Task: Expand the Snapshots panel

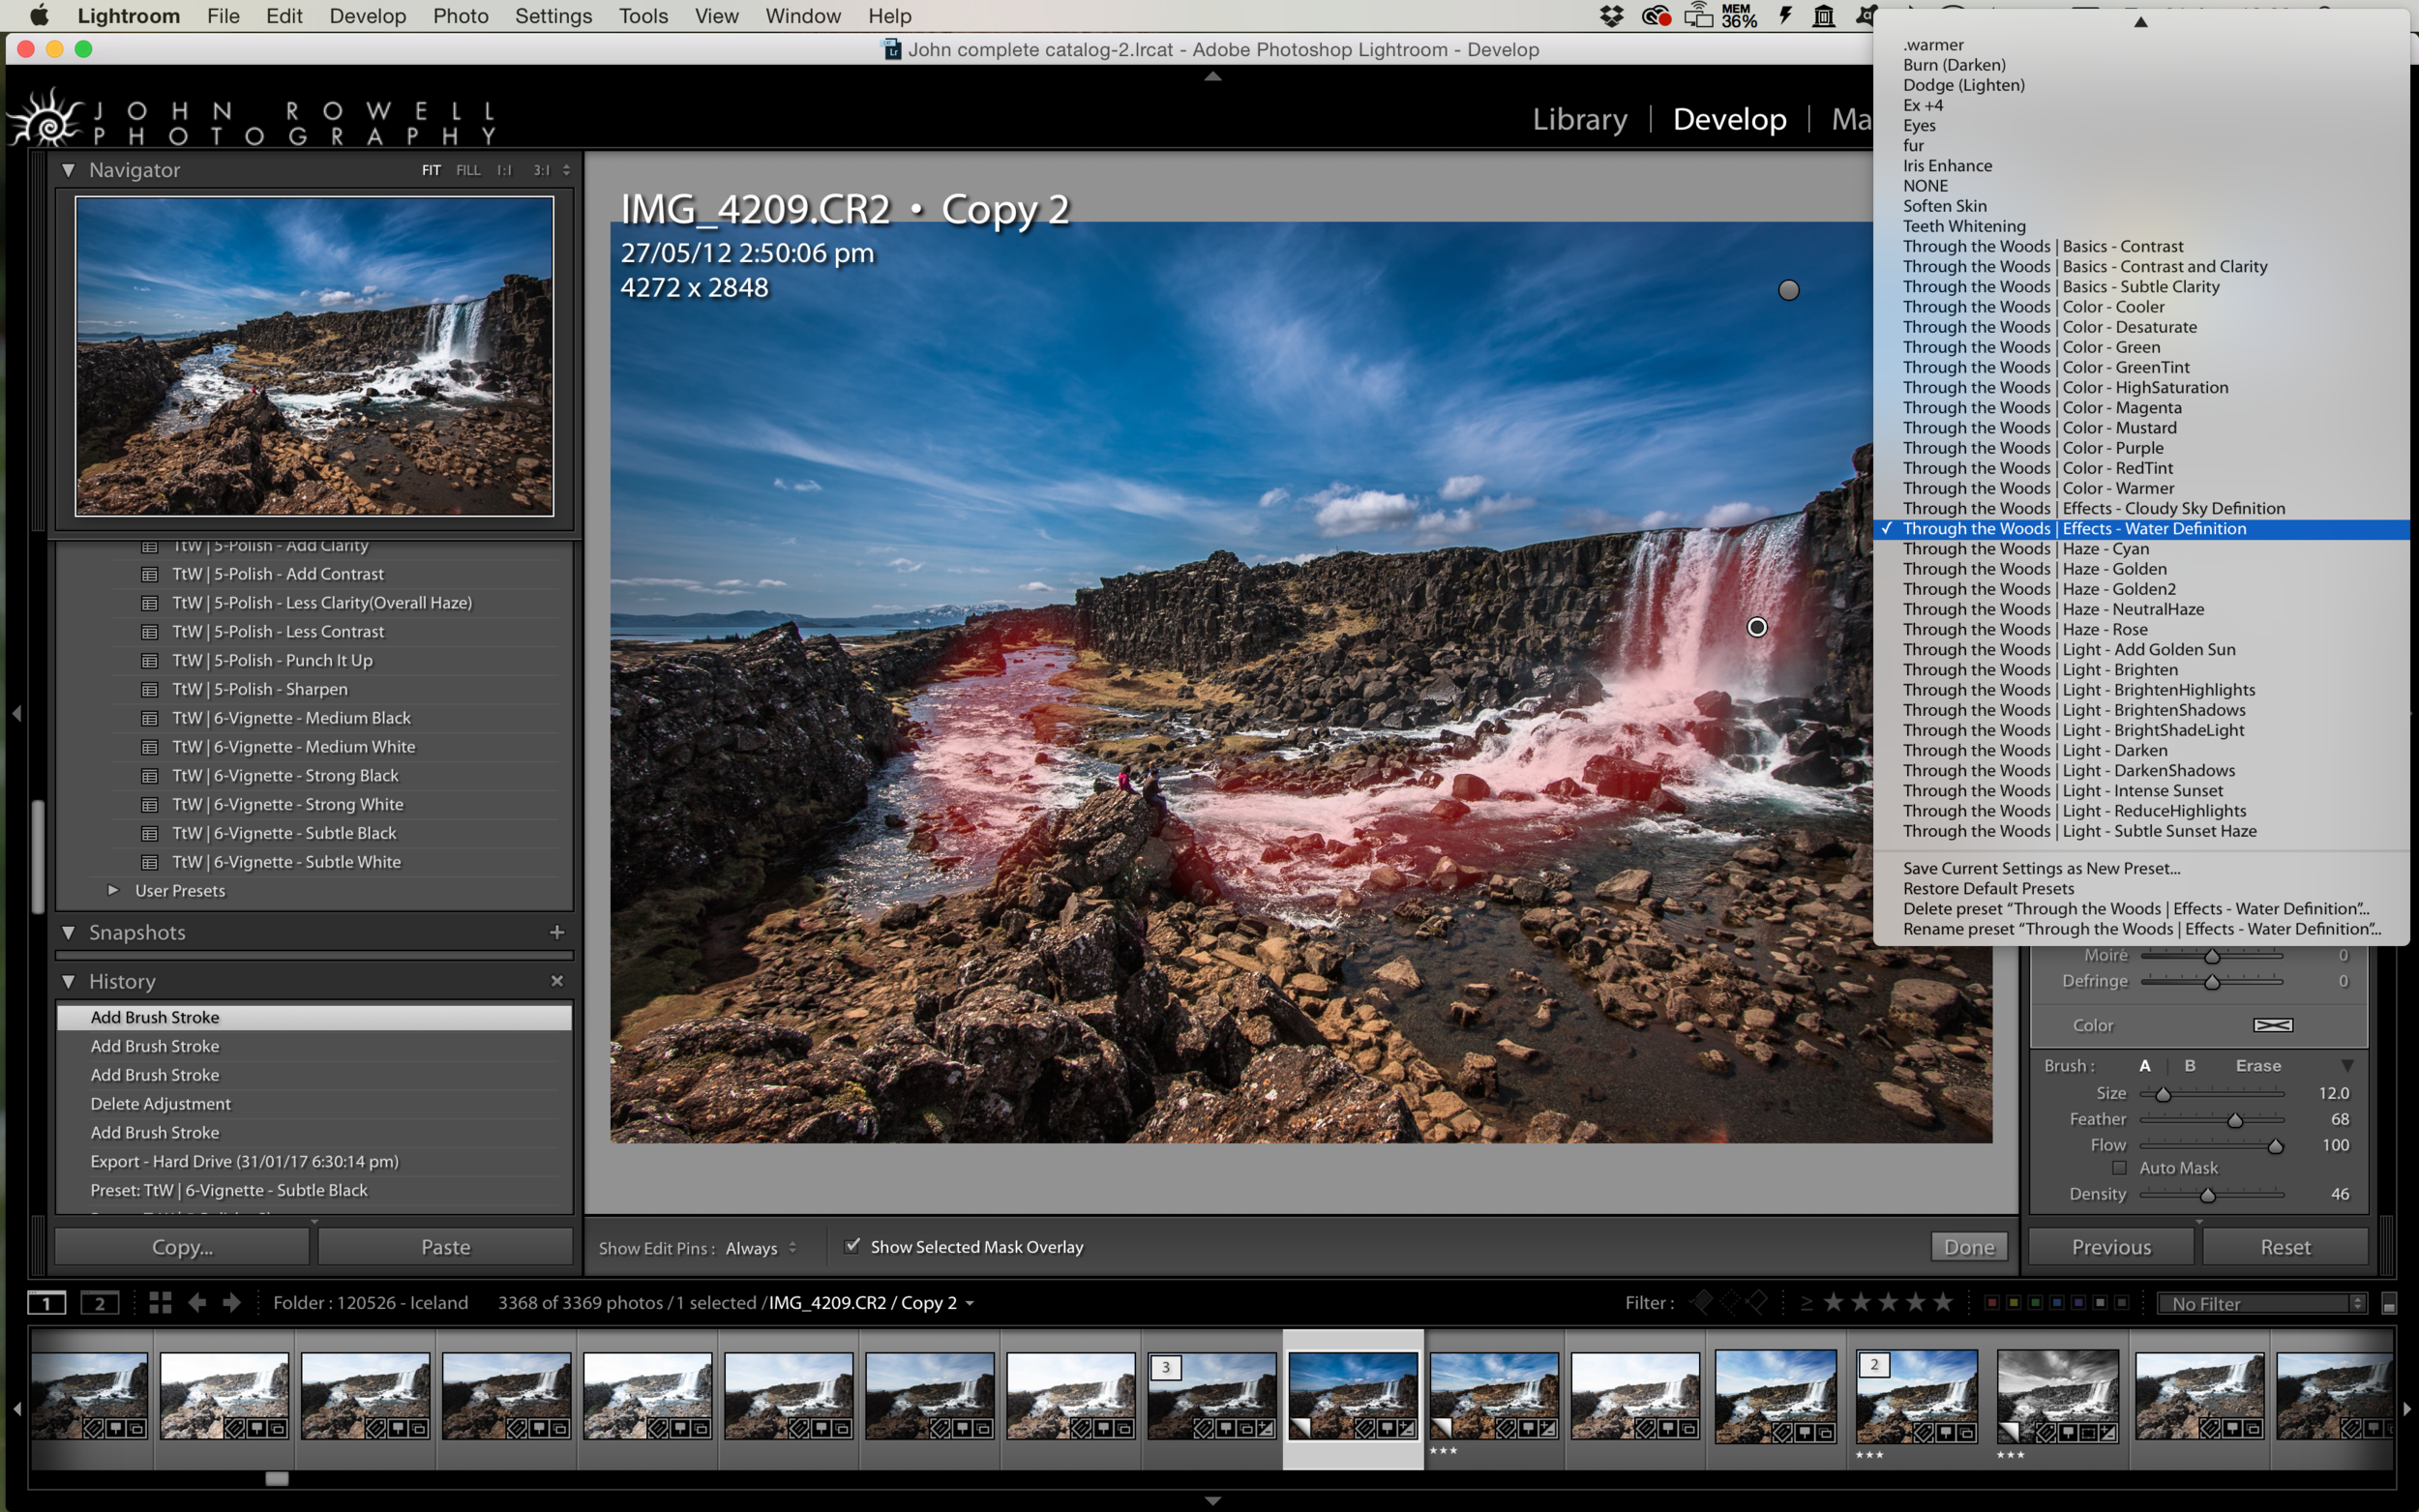Action: pos(72,934)
